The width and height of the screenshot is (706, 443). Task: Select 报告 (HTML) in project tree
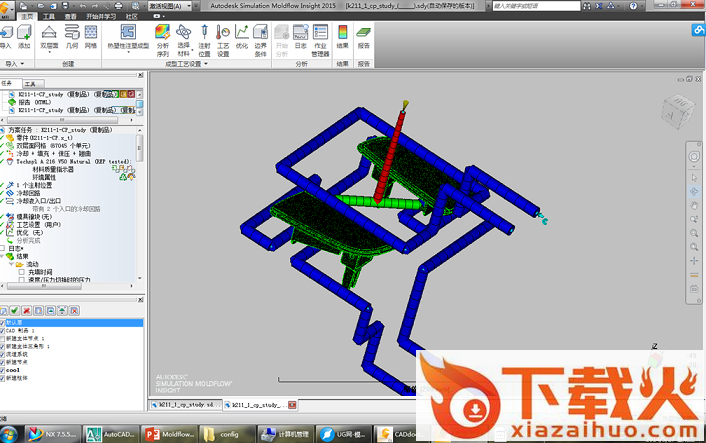(x=35, y=102)
